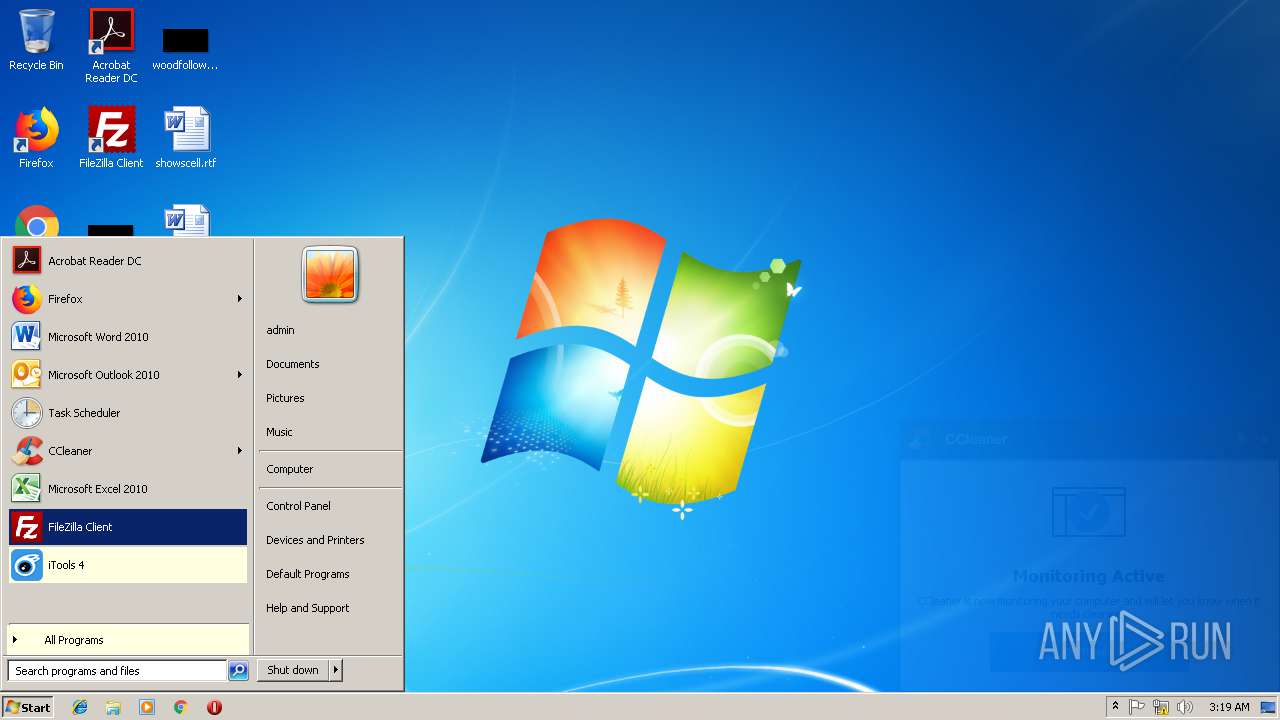Click the 3:19 AM clock
Image resolution: width=1280 pixels, height=720 pixels.
pos(1229,707)
